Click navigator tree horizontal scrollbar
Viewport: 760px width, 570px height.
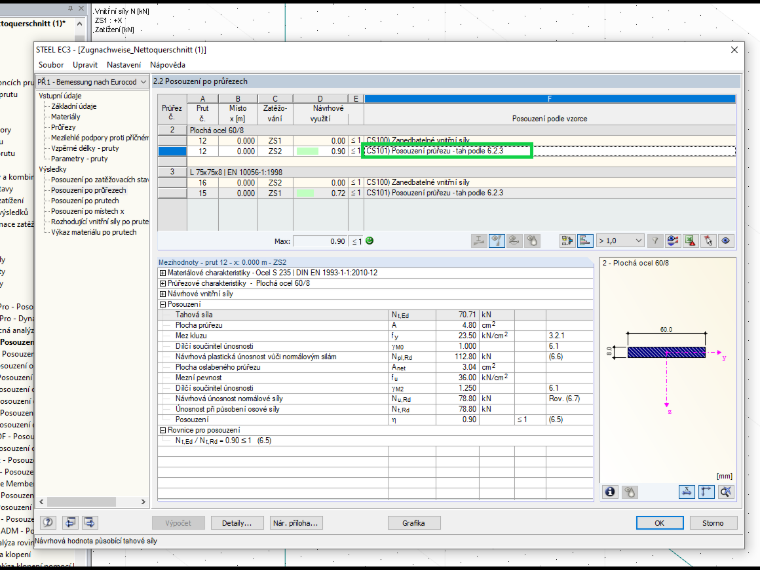92,502
